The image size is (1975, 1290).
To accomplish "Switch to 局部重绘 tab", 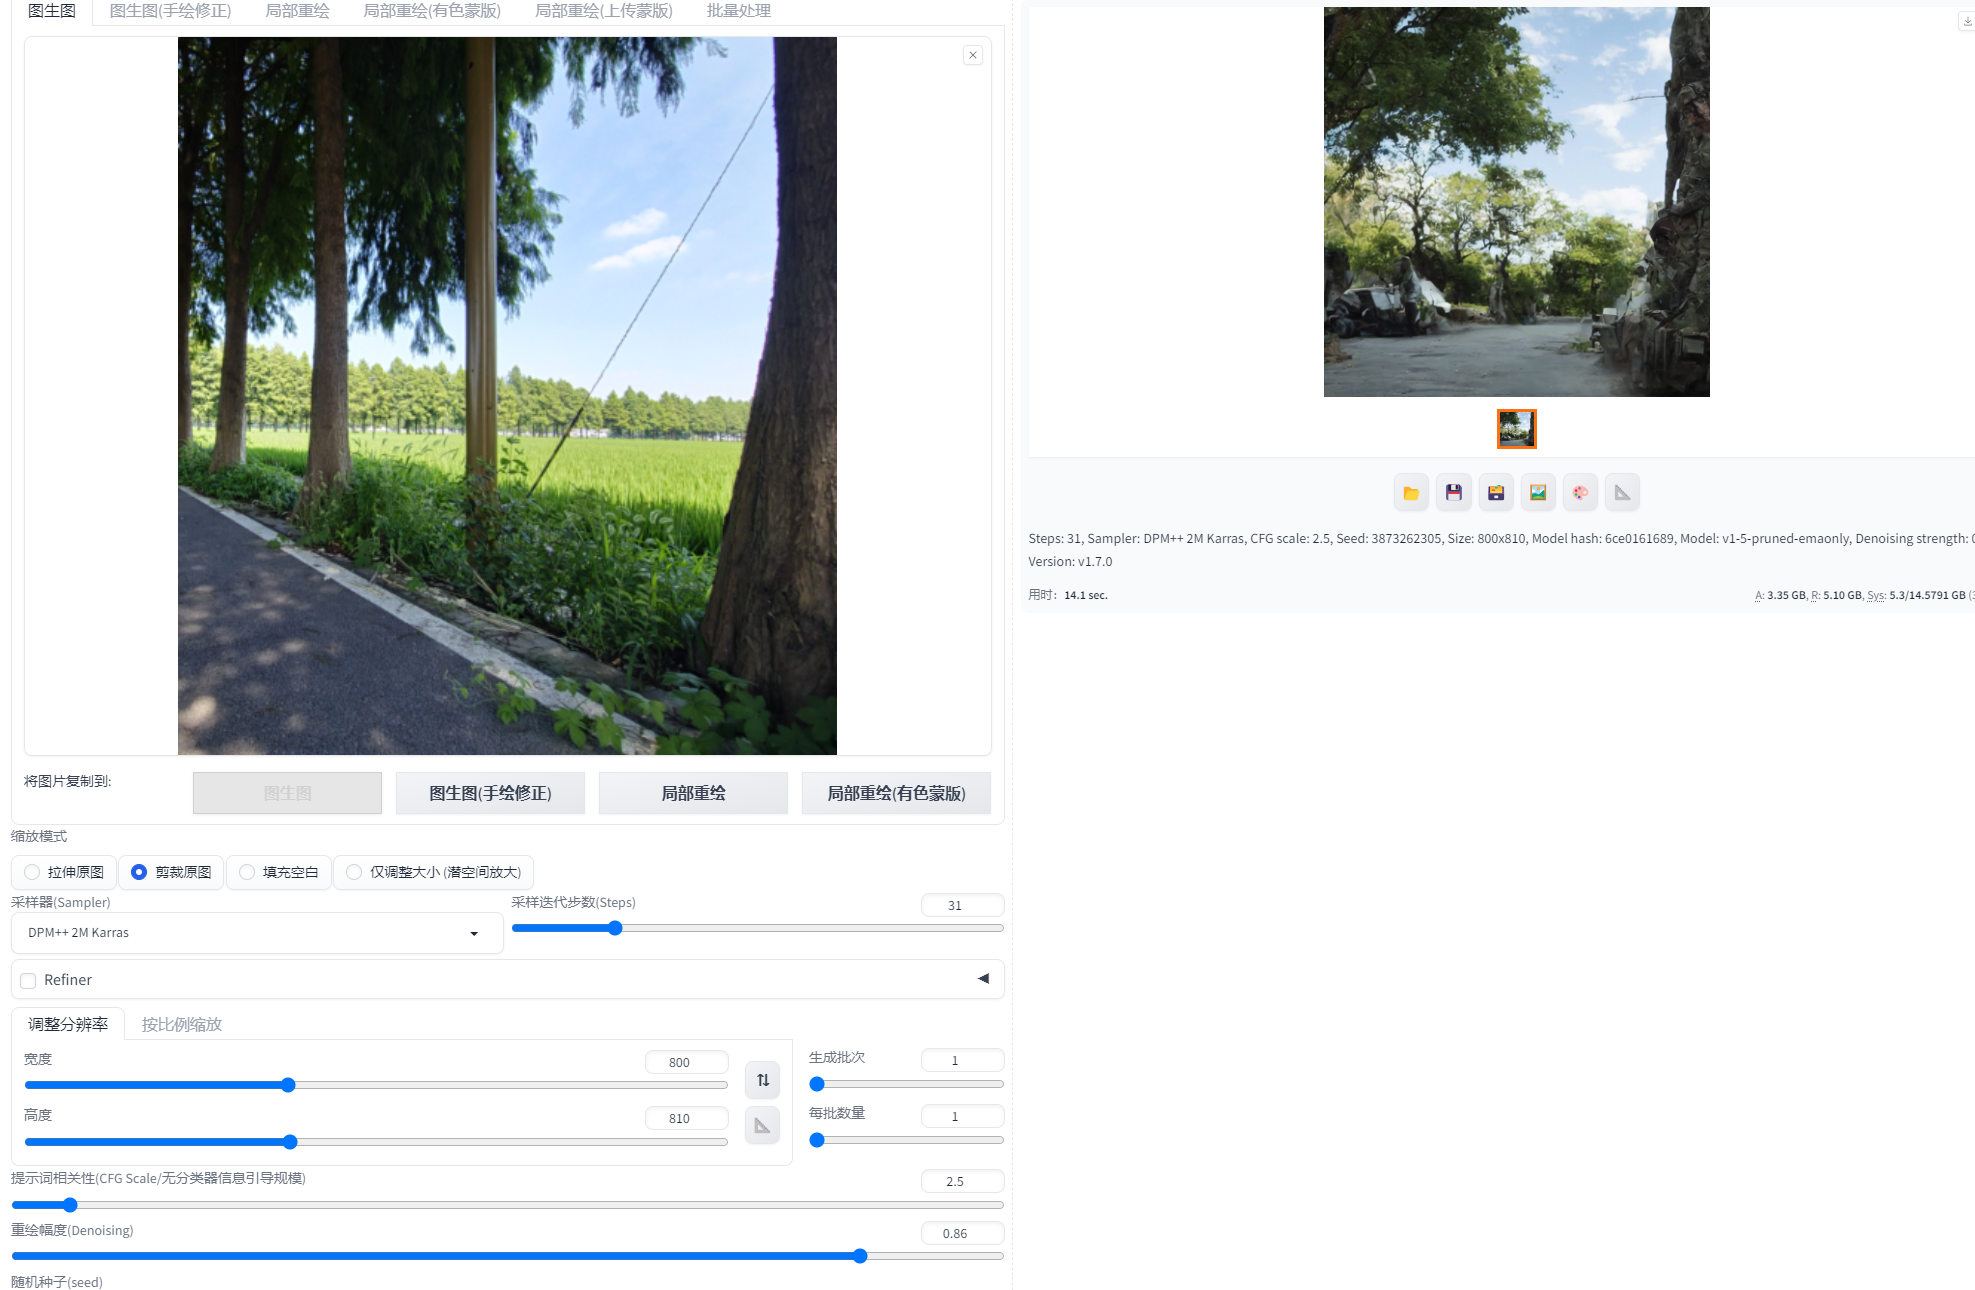I will point(297,11).
